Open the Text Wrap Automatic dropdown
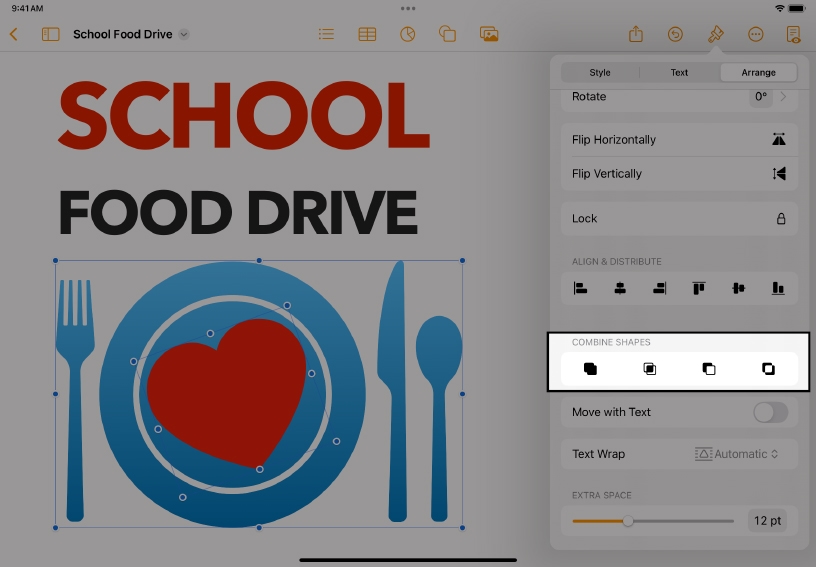 click(x=739, y=454)
